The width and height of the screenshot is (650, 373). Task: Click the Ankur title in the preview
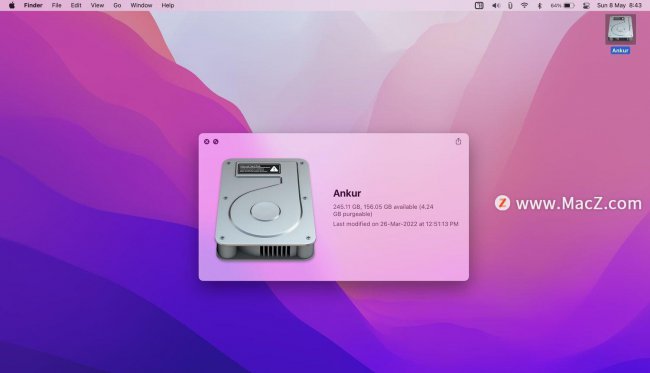pyautogui.click(x=347, y=193)
